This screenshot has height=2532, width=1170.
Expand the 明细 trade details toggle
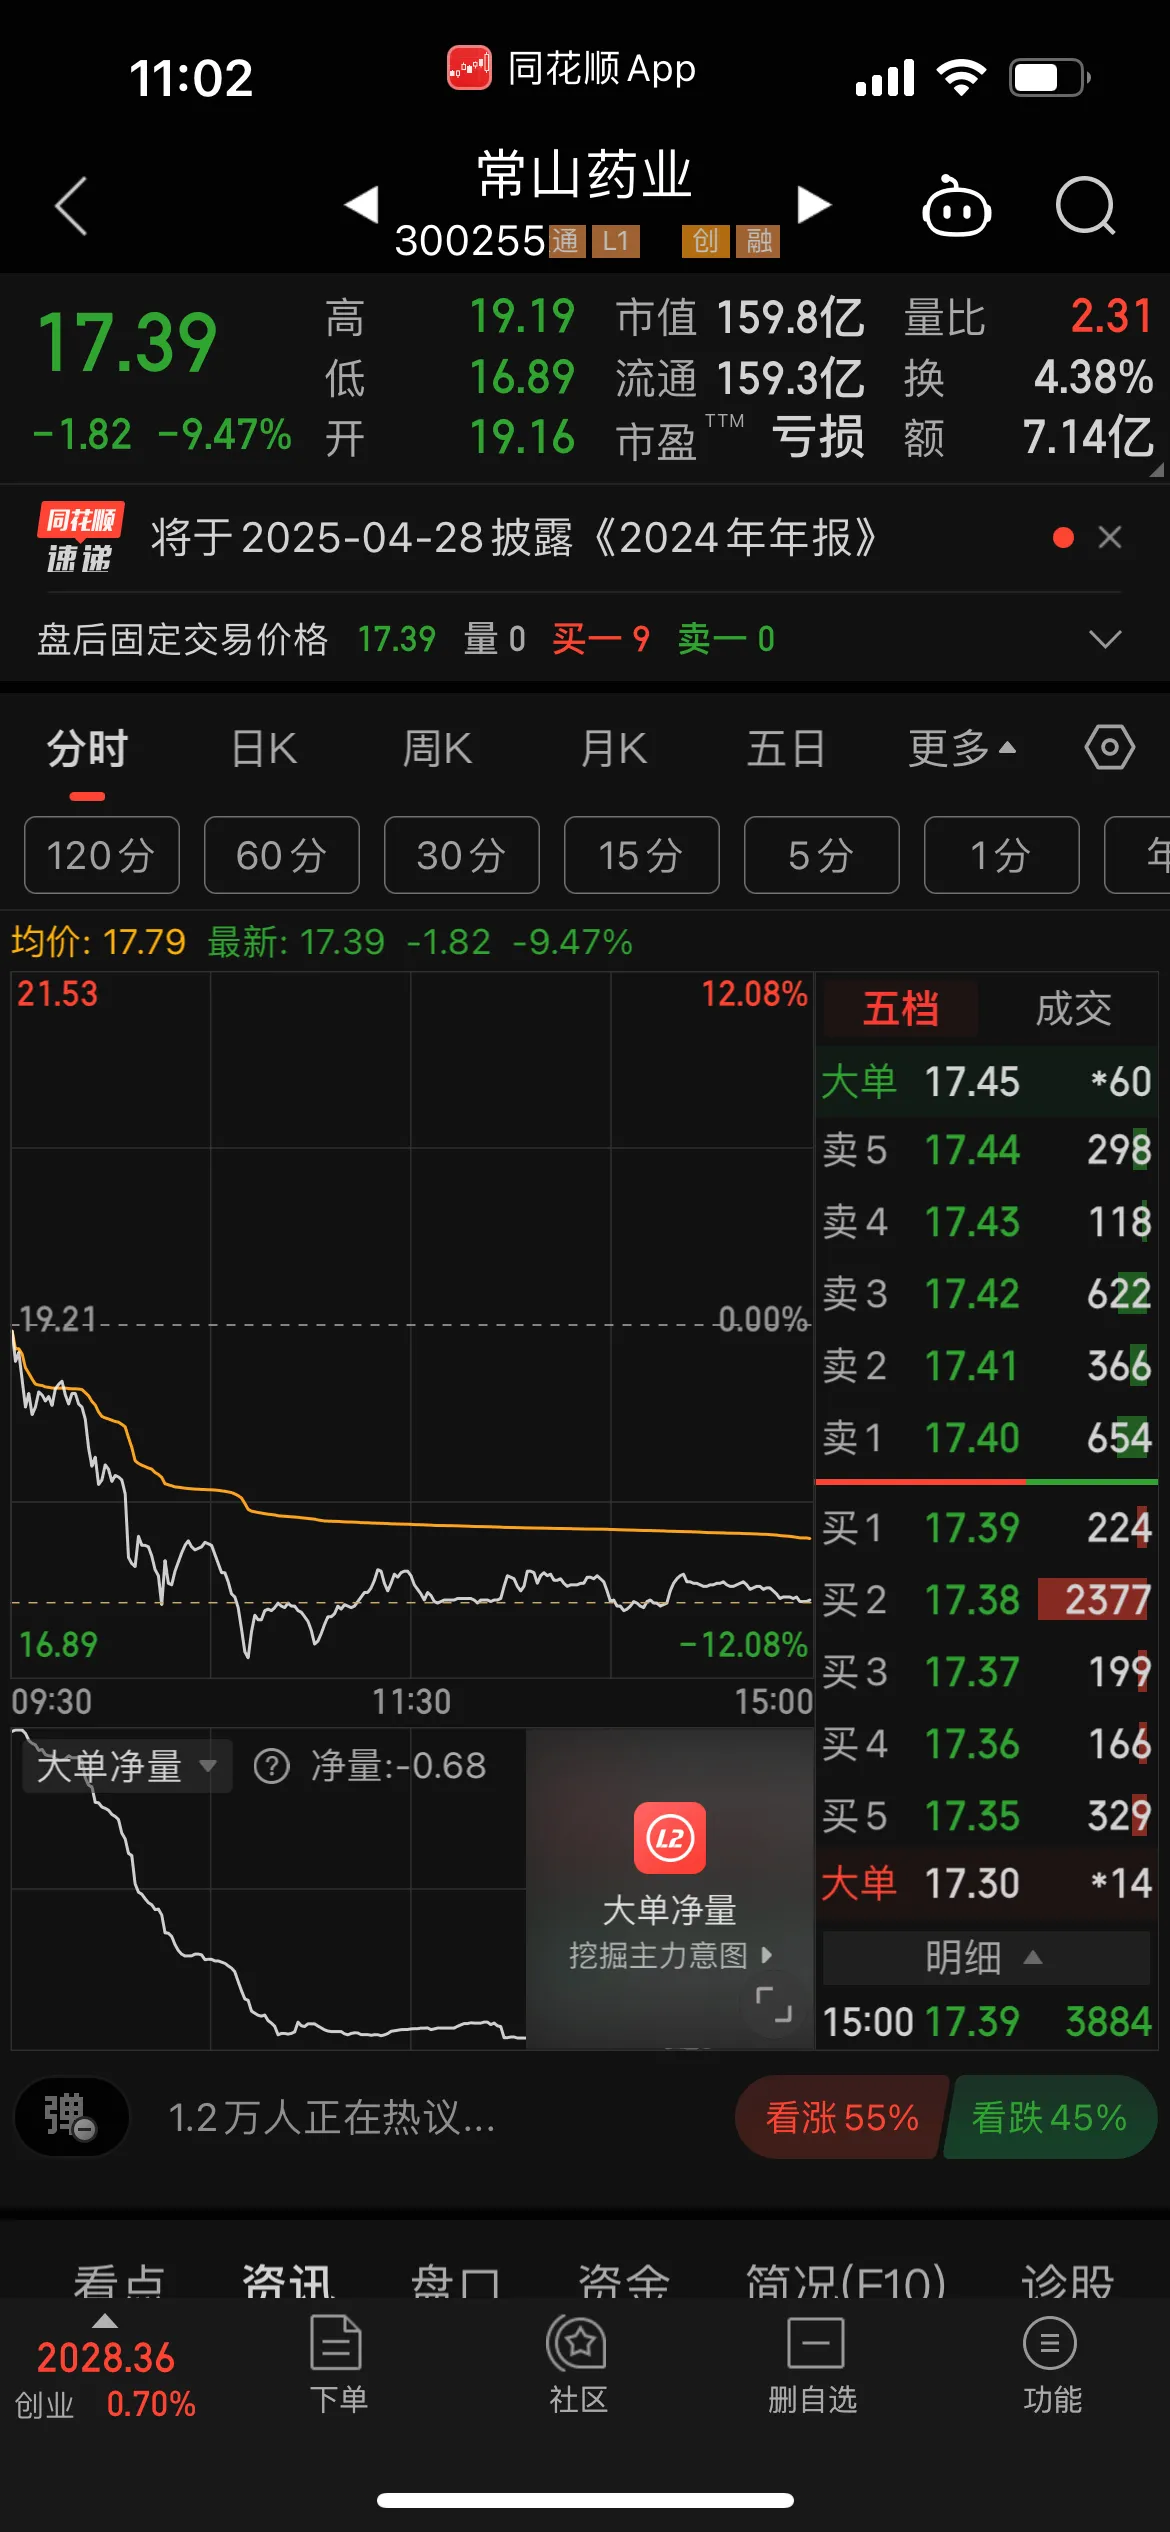tap(986, 1957)
